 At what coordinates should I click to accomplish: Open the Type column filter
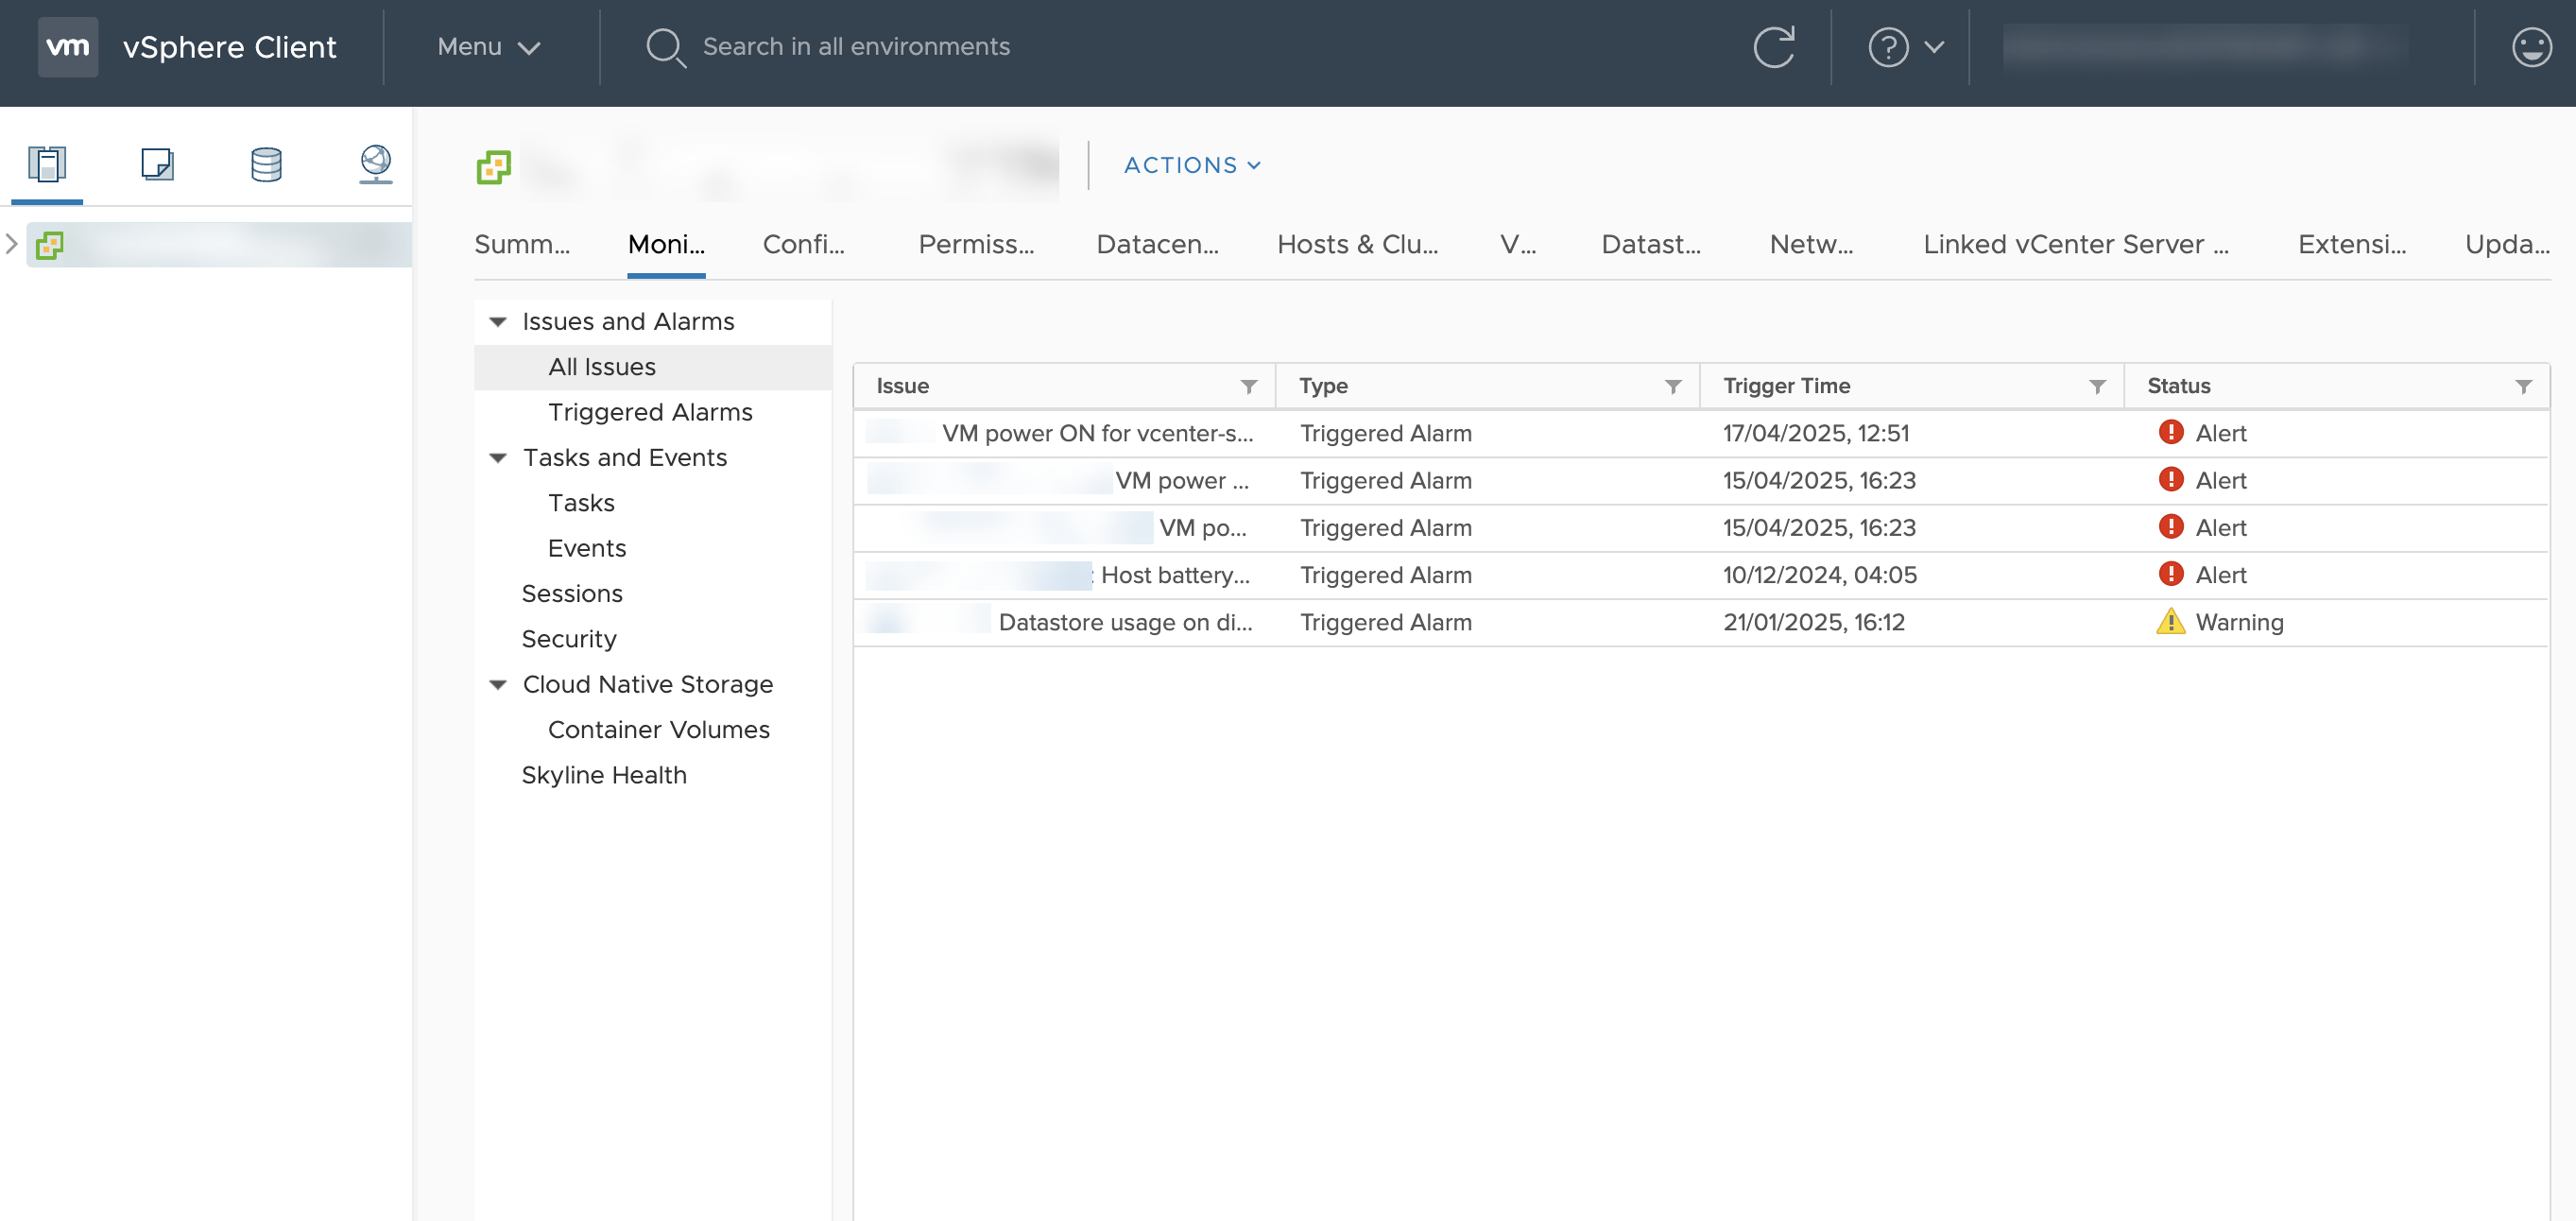pyautogui.click(x=1673, y=386)
